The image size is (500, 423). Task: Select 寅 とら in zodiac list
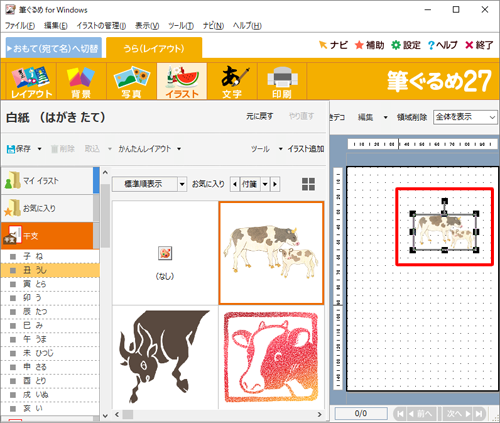tap(50, 284)
